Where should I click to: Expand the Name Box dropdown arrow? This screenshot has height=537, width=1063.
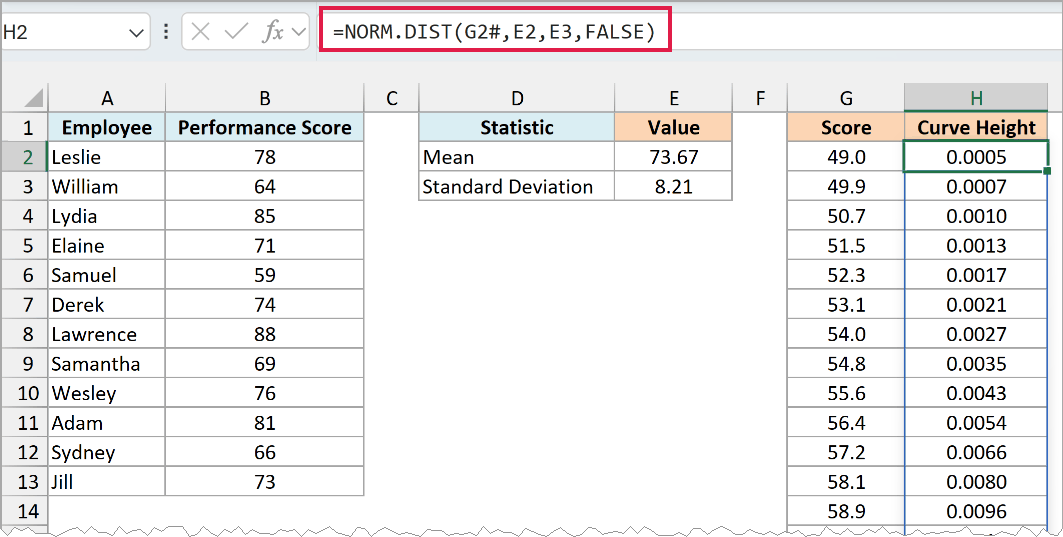[x=136, y=33]
